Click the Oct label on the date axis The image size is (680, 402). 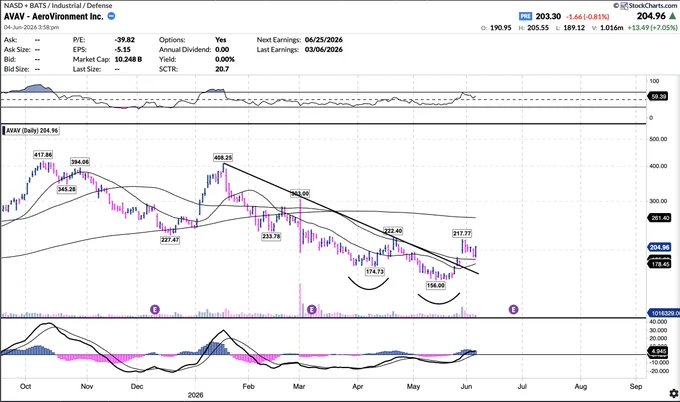26,386
